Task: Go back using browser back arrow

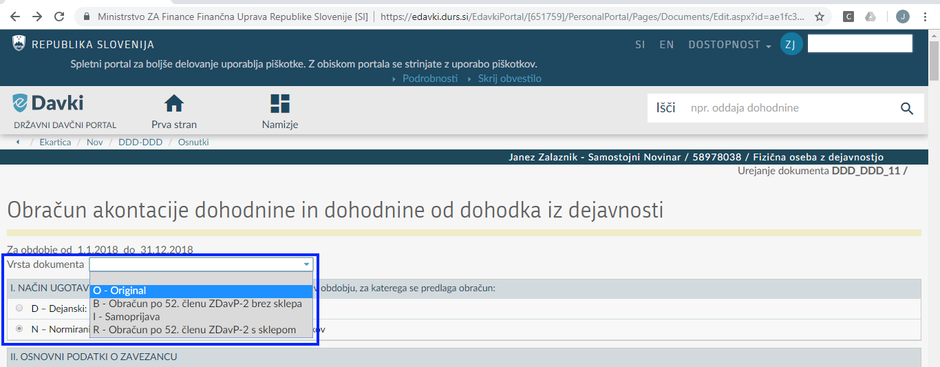Action: click(x=16, y=16)
